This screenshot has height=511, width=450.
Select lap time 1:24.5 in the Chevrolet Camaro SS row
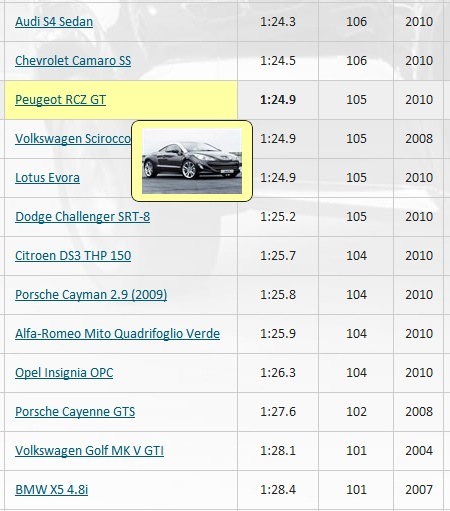point(278,61)
